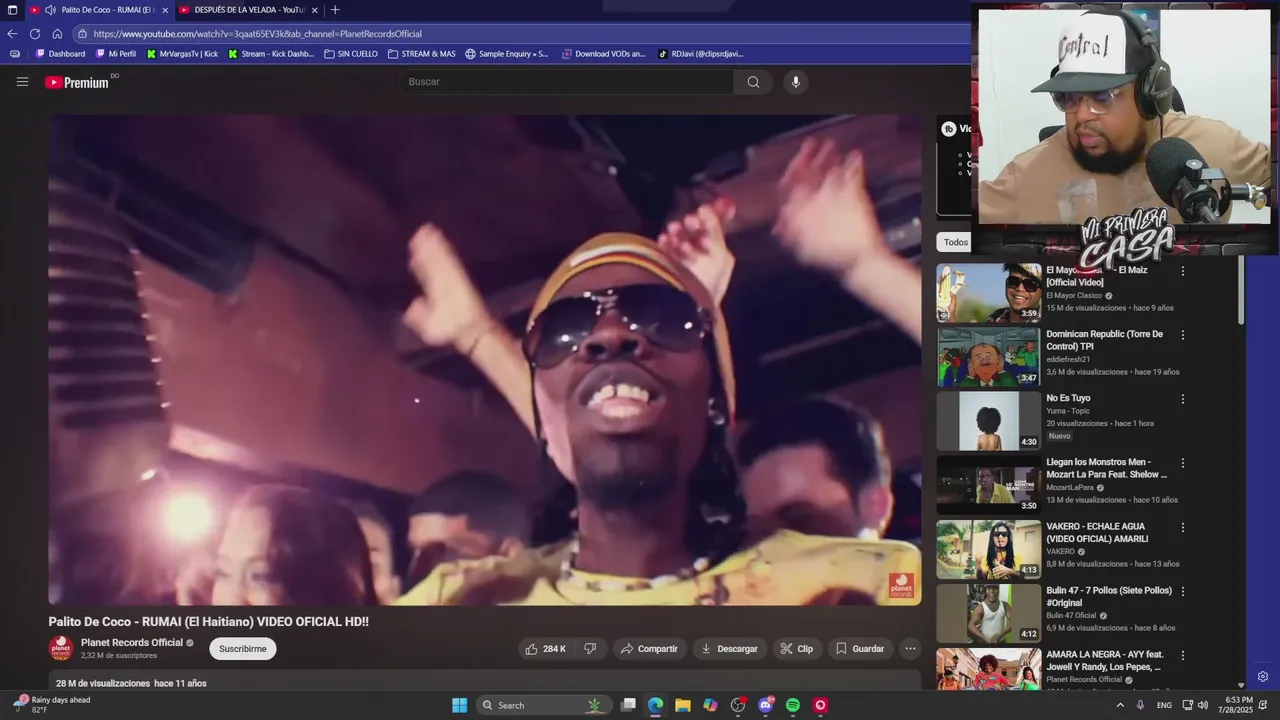Subscribe with the Suscribirme button
The width and height of the screenshot is (1280, 720).
(243, 649)
